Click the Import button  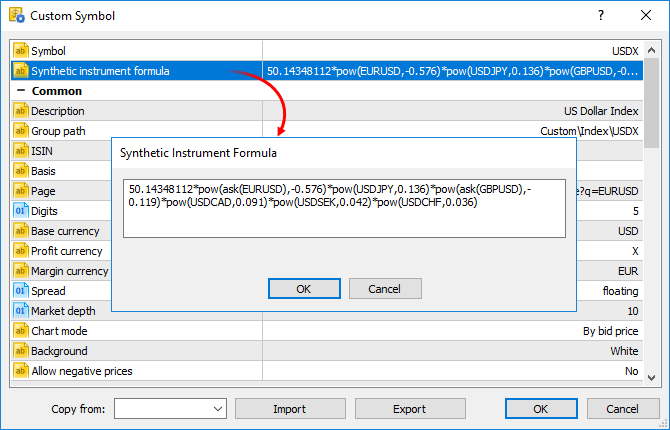(290, 409)
